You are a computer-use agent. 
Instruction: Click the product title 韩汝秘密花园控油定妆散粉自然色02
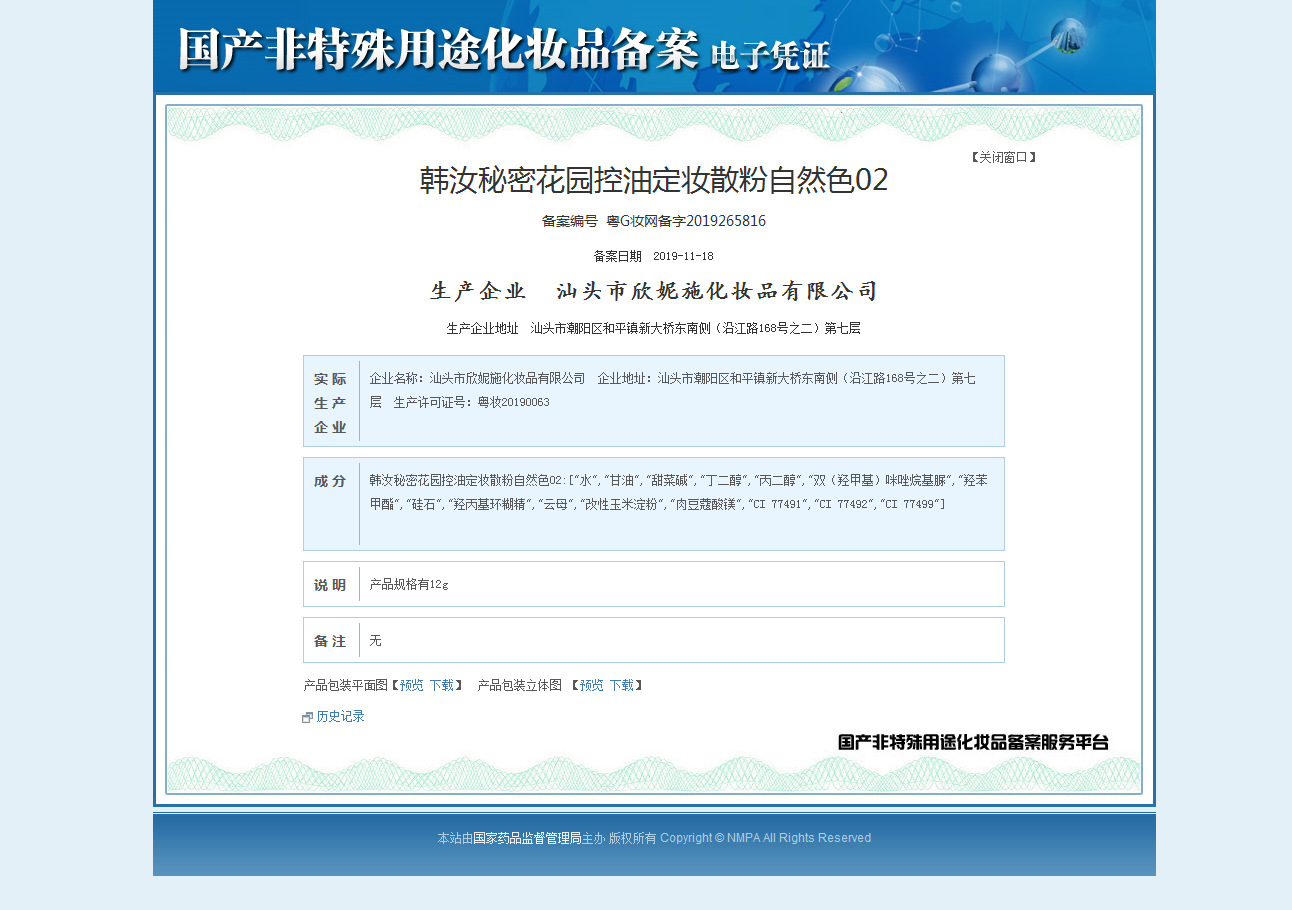pos(654,180)
